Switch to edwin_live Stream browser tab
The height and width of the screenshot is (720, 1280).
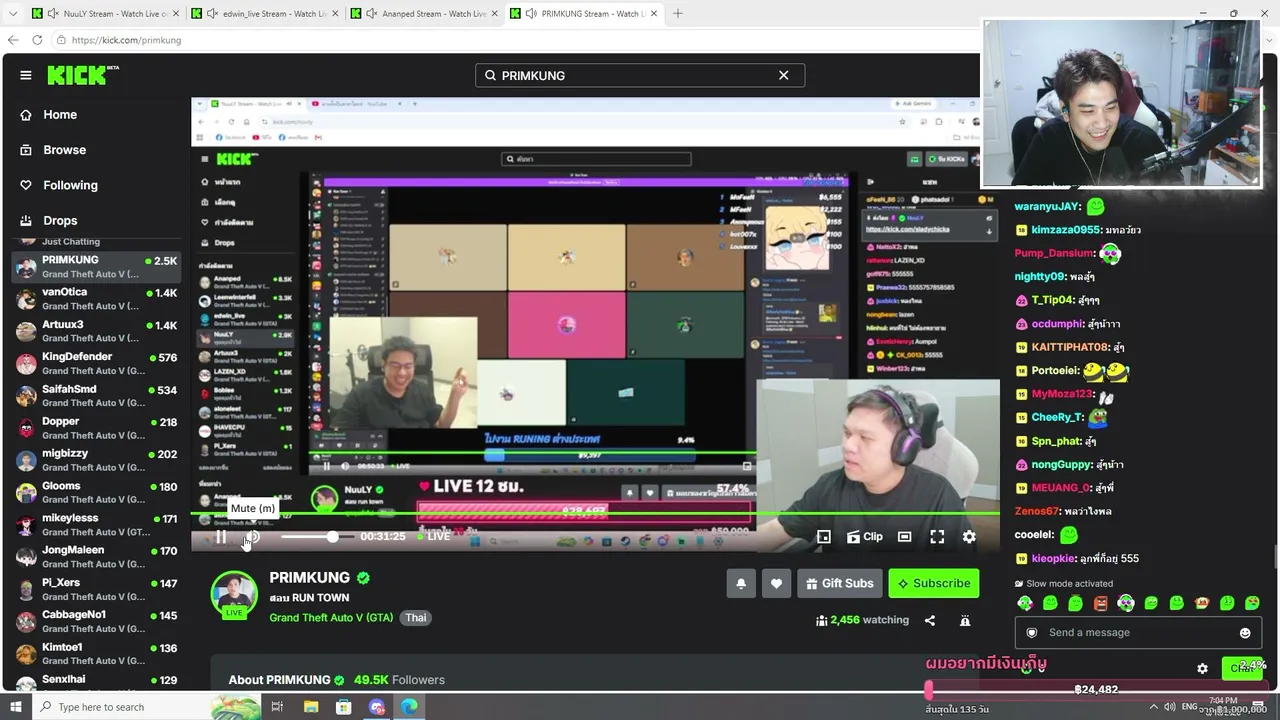pyautogui.click(x=263, y=14)
